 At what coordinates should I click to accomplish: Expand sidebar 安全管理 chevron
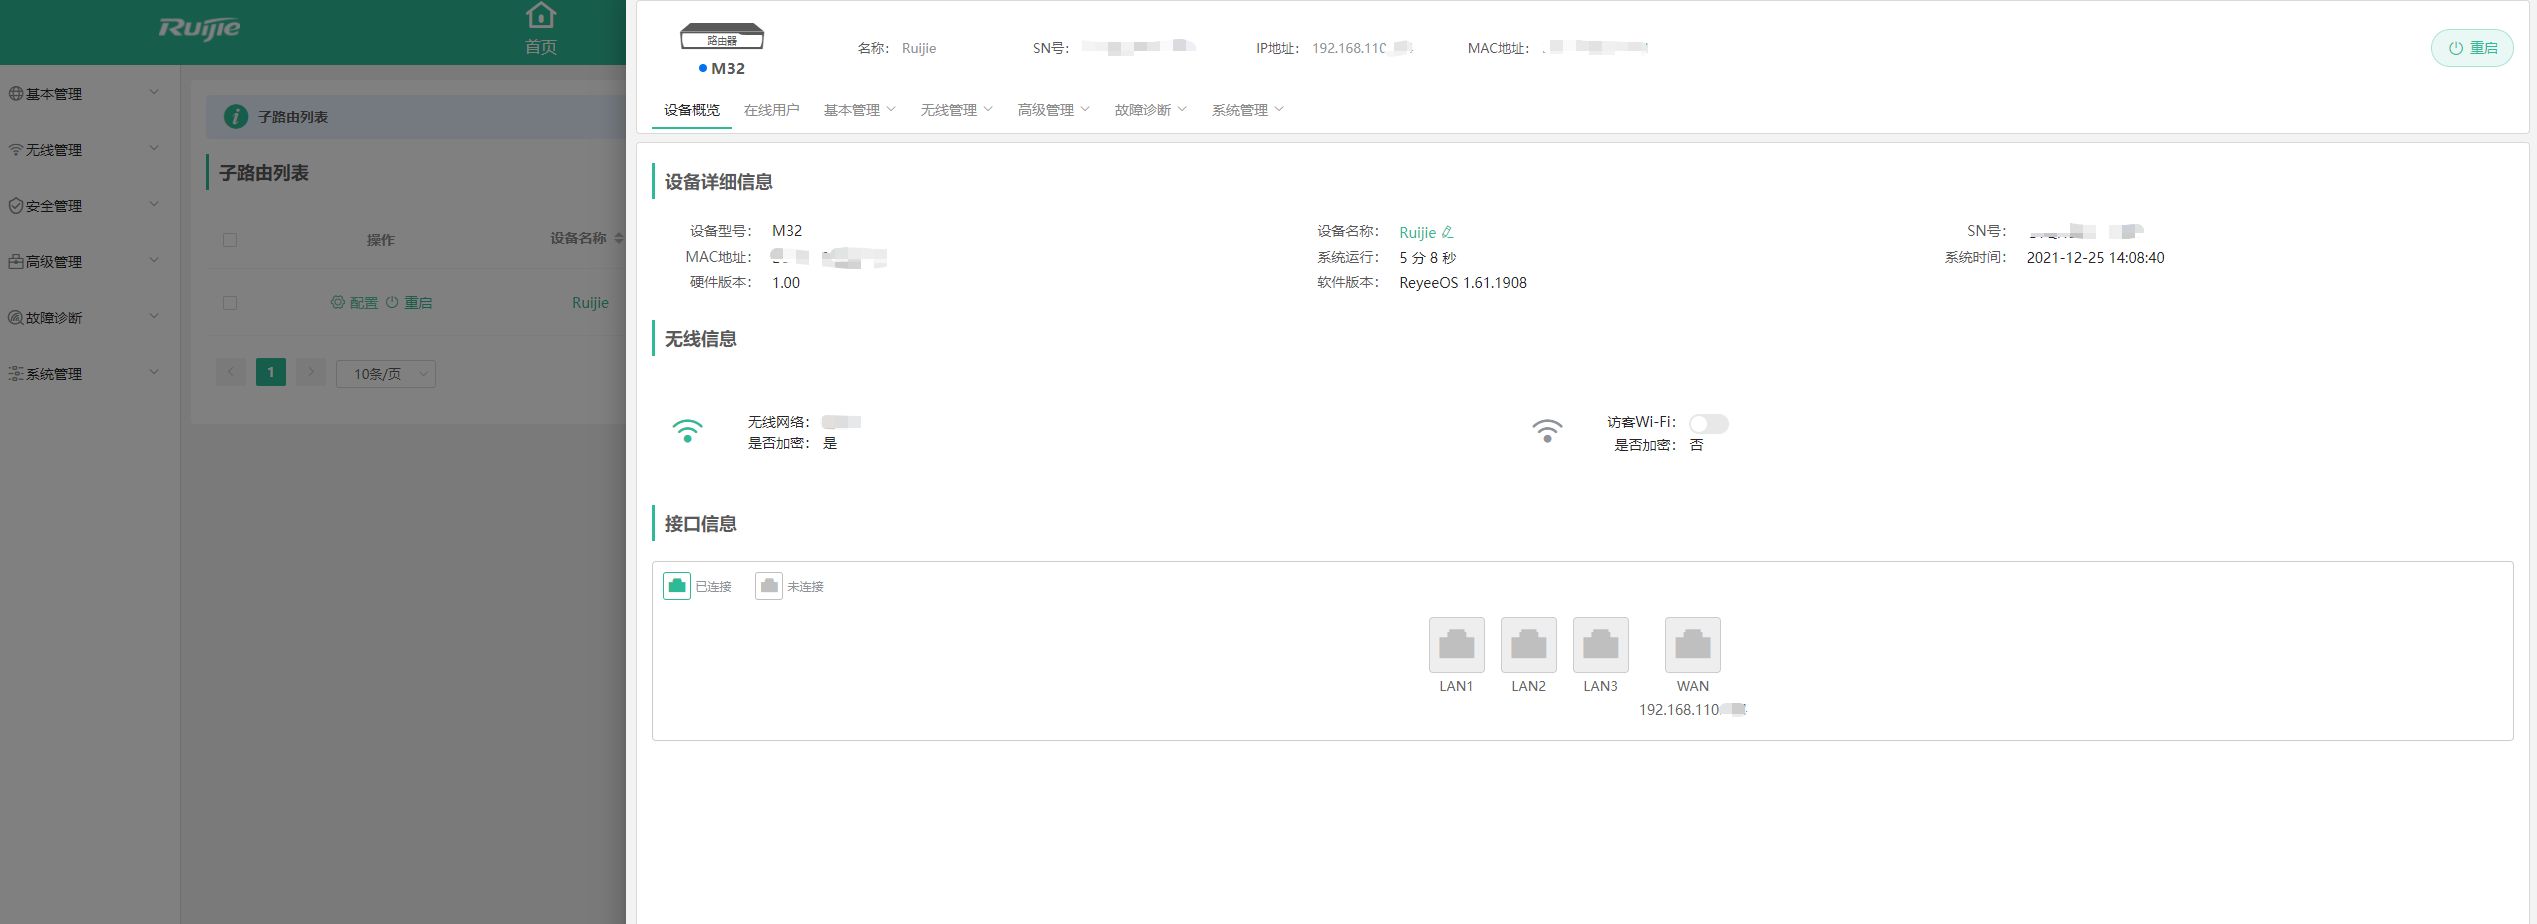coord(154,205)
